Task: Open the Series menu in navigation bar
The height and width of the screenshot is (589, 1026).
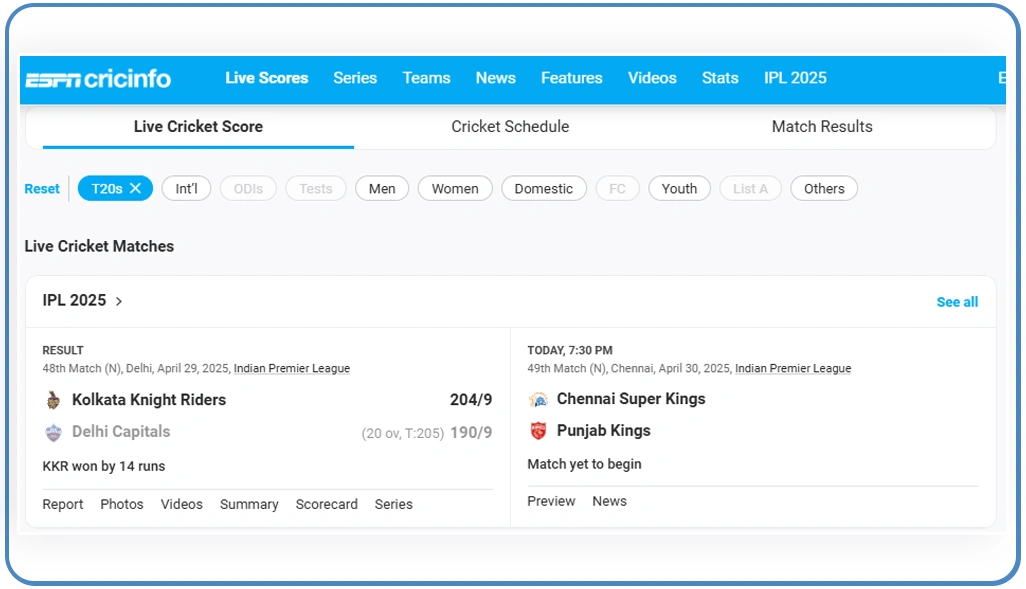Action: [x=355, y=78]
